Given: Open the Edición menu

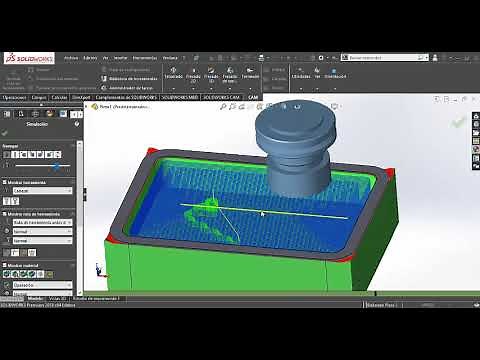Looking at the screenshot, I should coord(90,58).
